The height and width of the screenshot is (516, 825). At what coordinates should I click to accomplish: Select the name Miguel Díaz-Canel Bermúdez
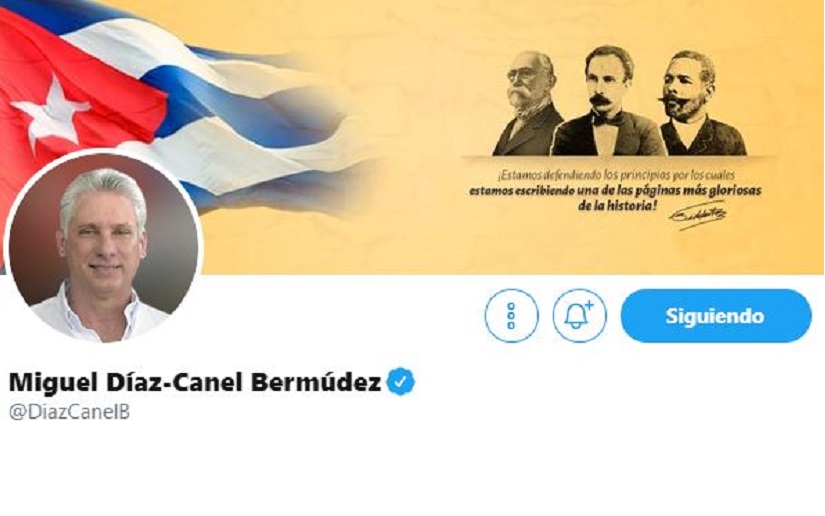pos(195,382)
